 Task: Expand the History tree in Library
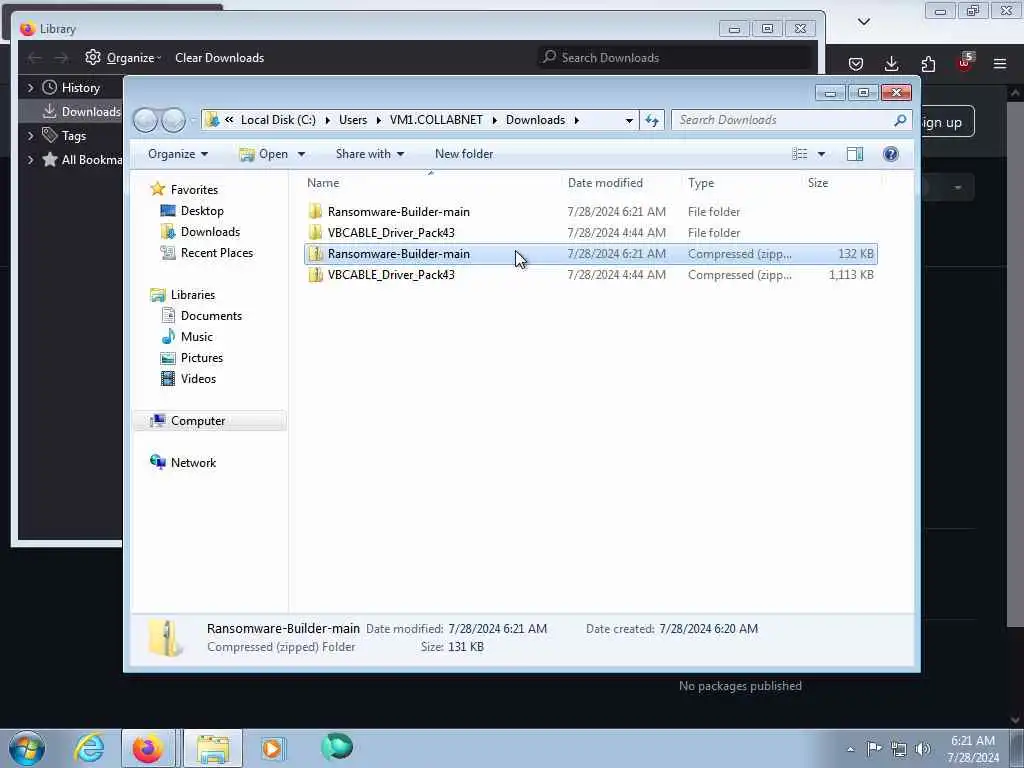30,88
